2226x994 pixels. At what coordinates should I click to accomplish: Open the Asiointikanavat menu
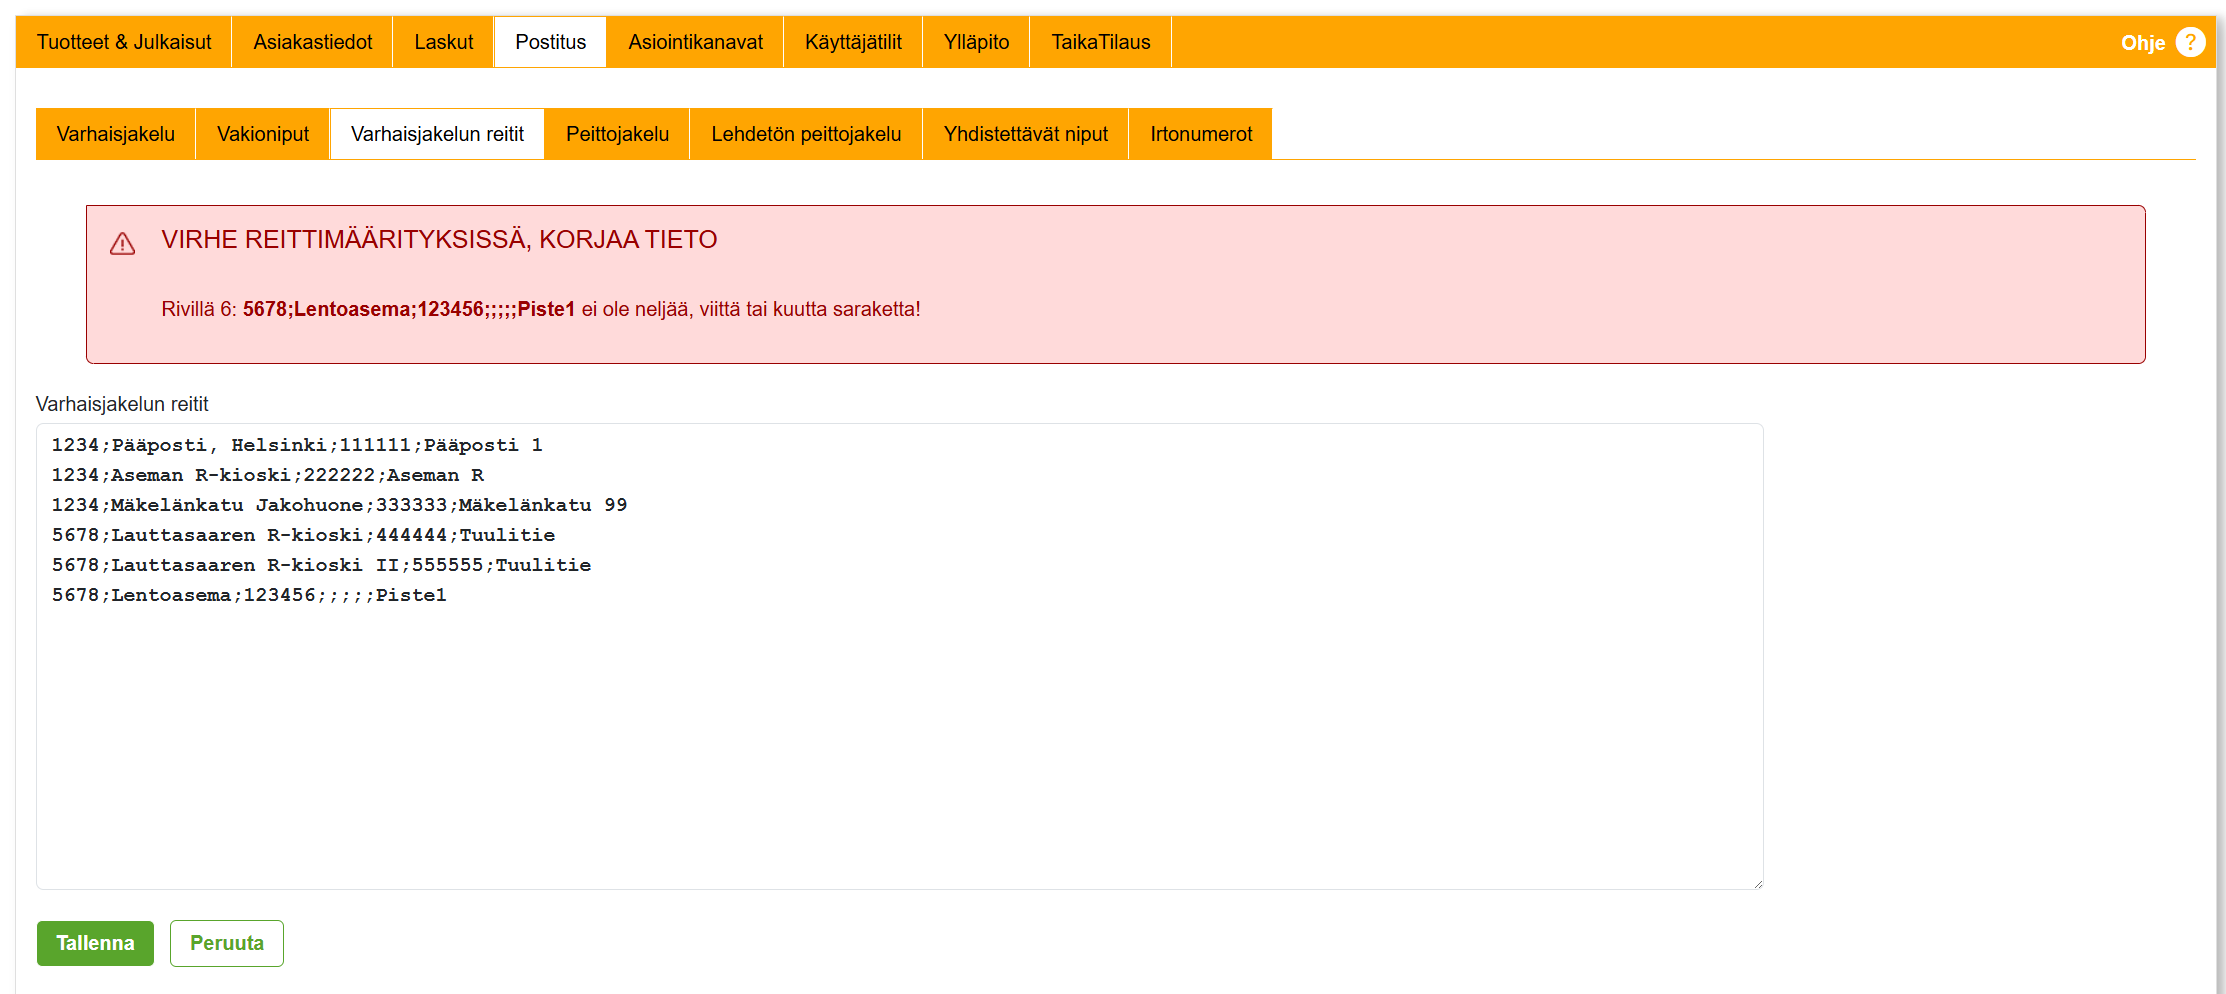pyautogui.click(x=695, y=42)
